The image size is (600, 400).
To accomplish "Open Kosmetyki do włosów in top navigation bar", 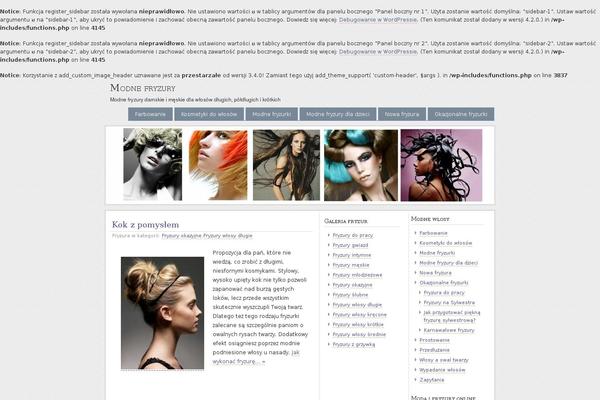I will pyautogui.click(x=209, y=114).
